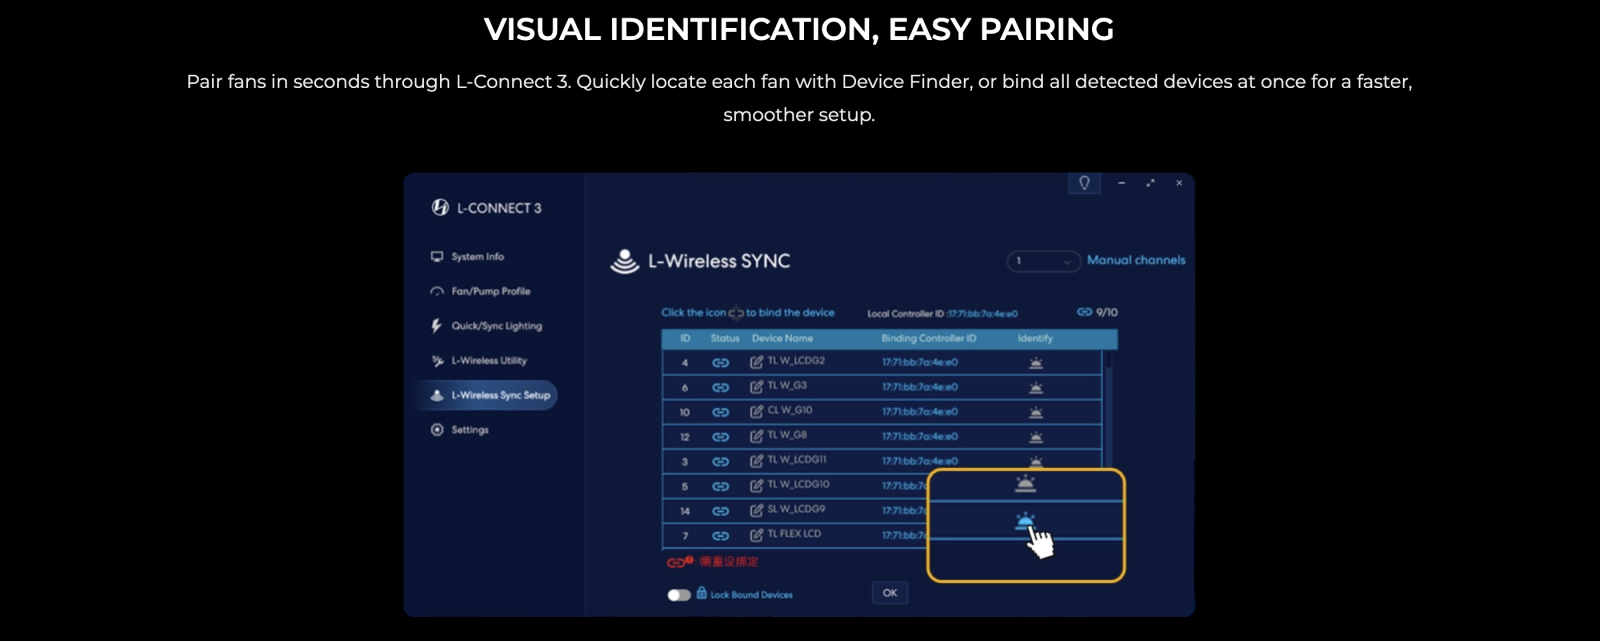Toggle bind link icon for TL W_LCDG2

(720, 363)
